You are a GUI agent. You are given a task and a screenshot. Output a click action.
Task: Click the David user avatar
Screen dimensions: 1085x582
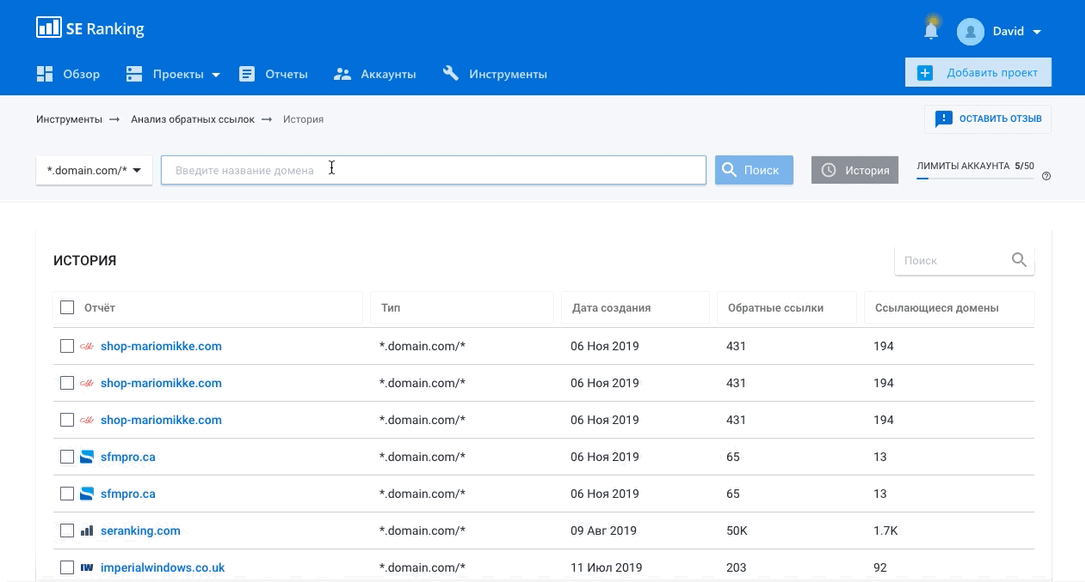970,32
